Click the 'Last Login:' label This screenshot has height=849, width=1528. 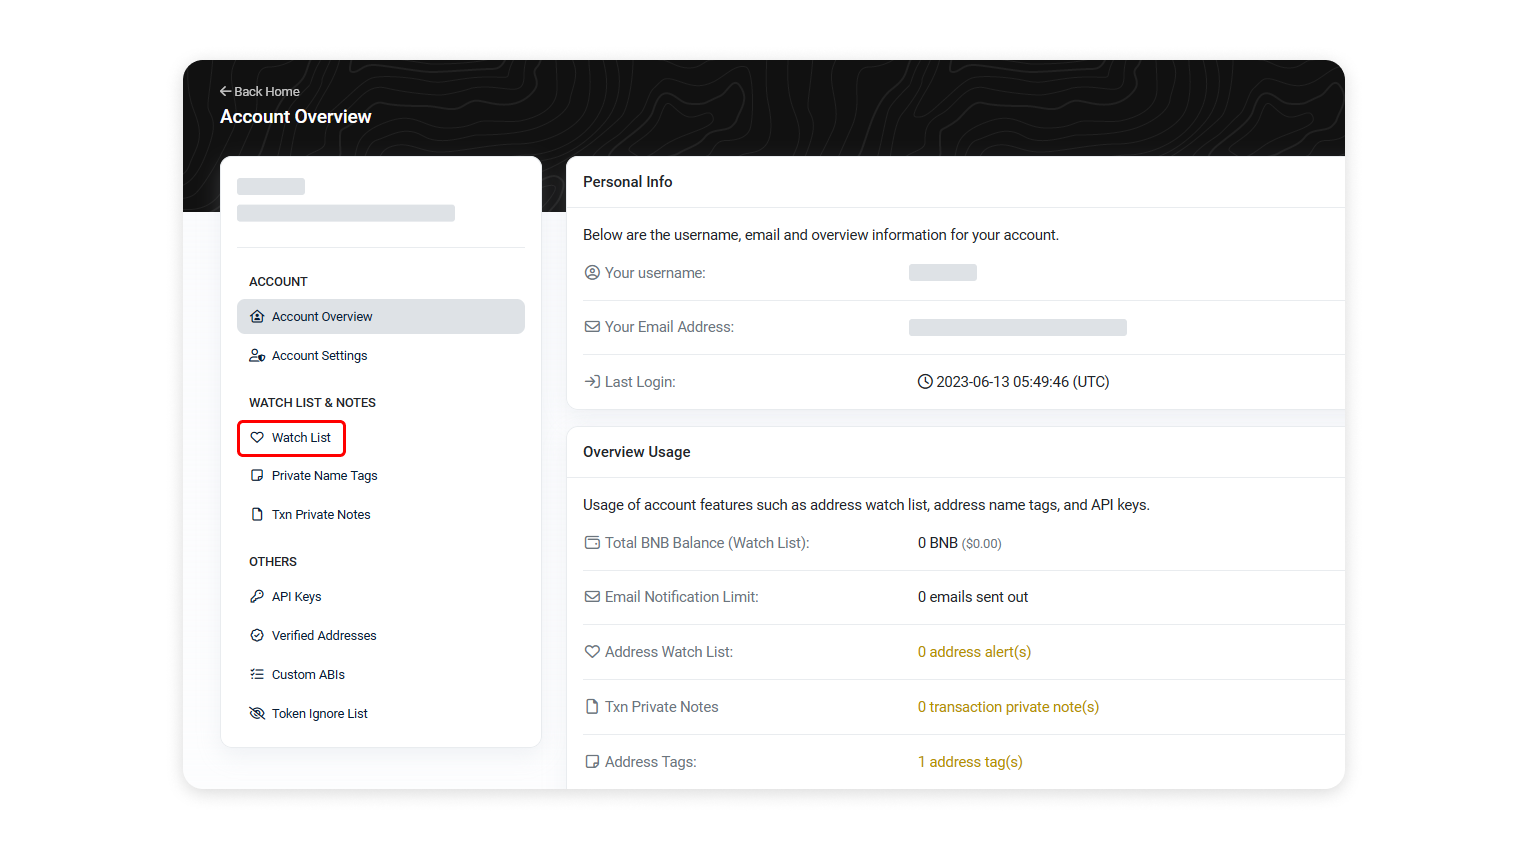(640, 382)
